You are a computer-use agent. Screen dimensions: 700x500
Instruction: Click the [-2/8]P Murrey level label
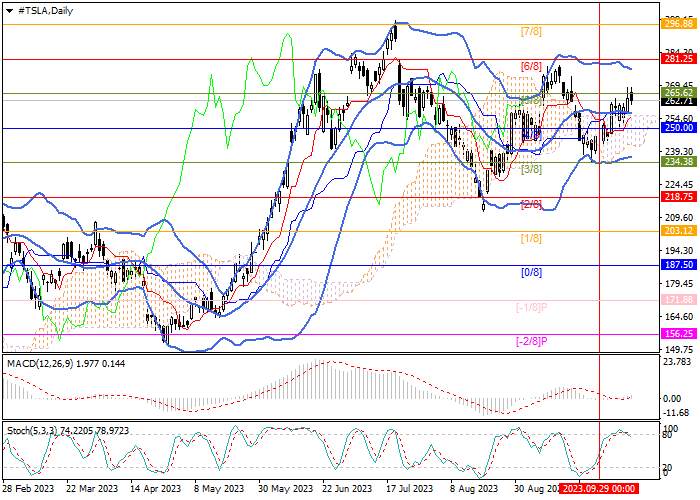[532, 342]
